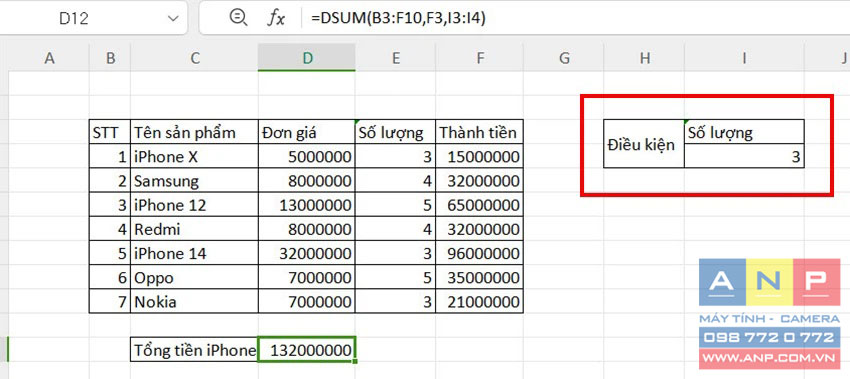Click the criteria value cell containing 3
This screenshot has width=850, height=379.
click(x=744, y=156)
